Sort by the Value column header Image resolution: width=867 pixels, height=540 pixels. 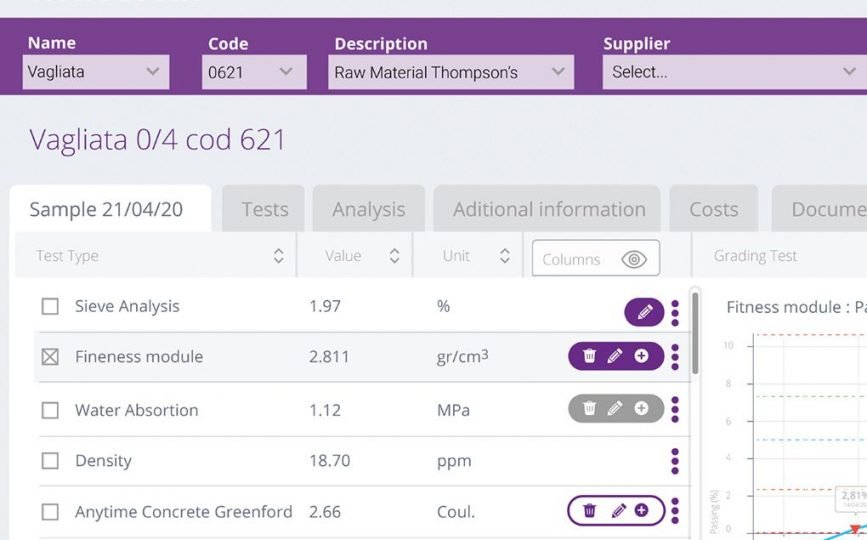[x=394, y=256]
